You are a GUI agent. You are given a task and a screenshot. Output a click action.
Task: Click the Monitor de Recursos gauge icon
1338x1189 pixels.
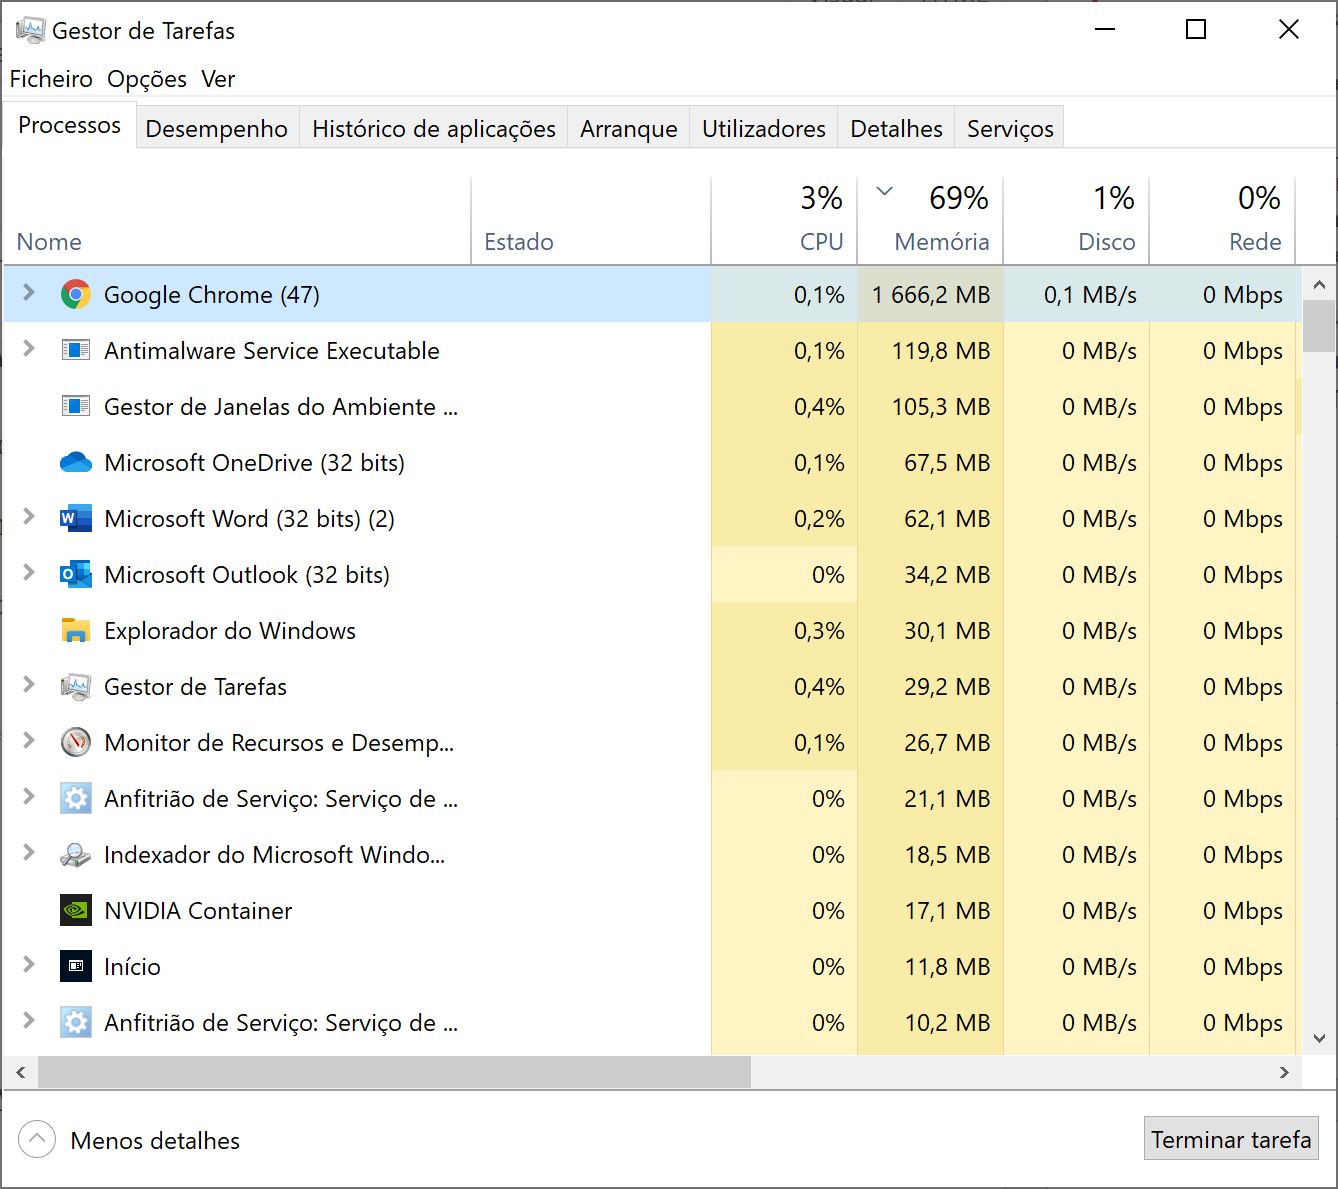click(x=76, y=743)
